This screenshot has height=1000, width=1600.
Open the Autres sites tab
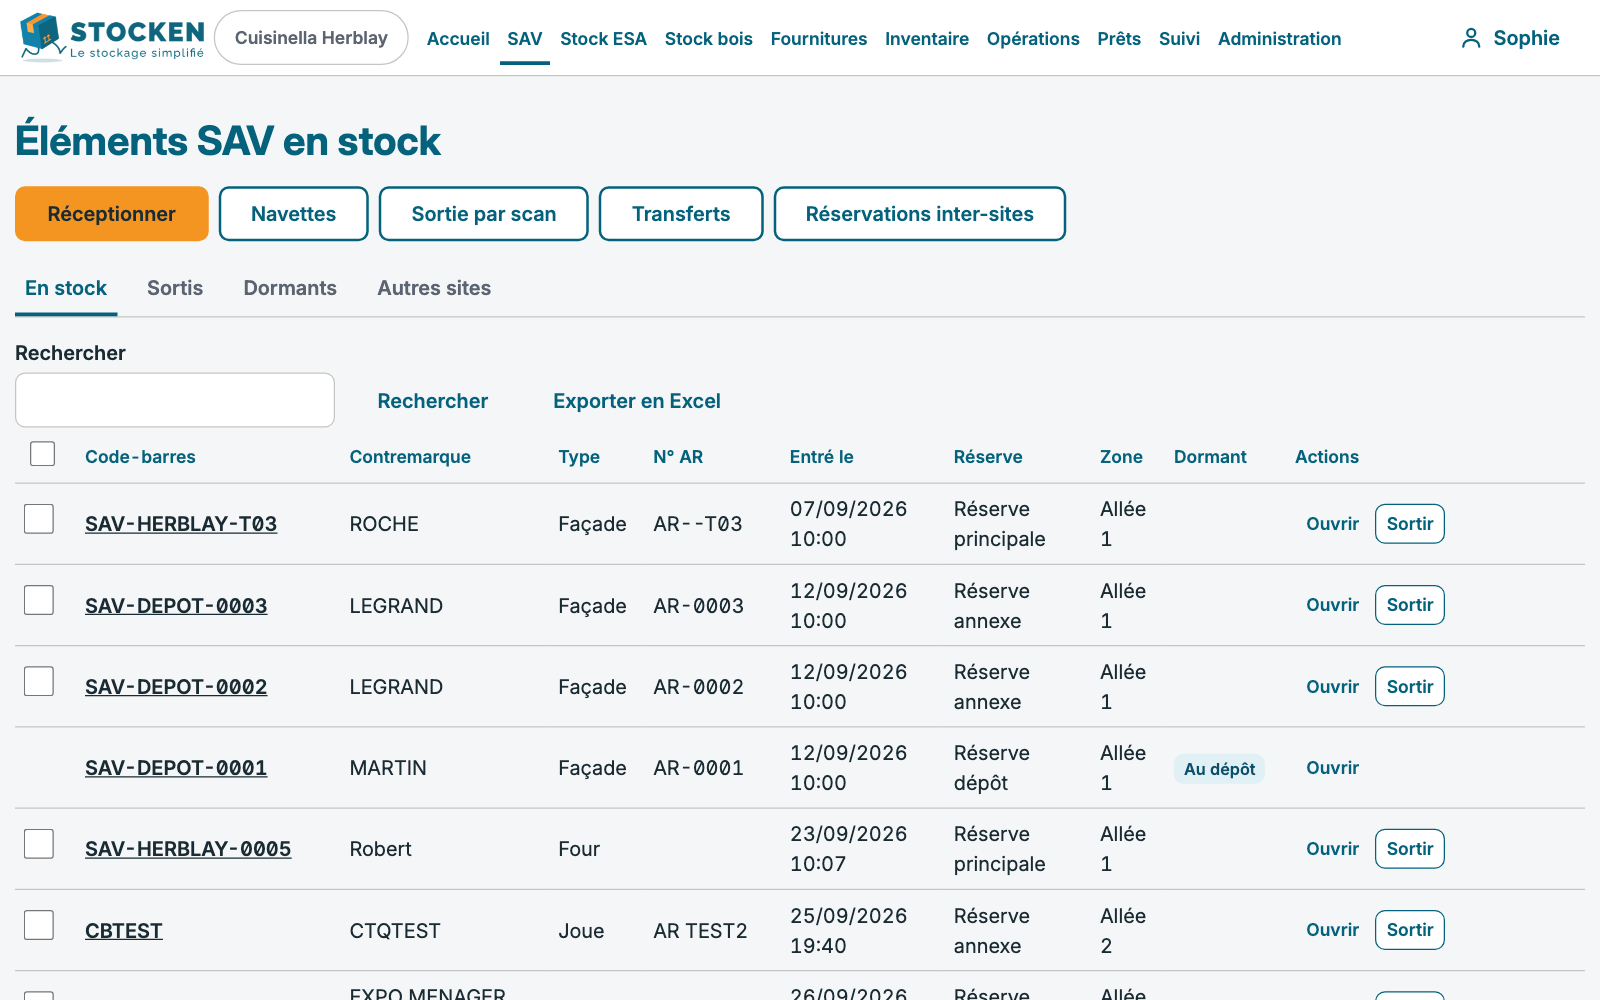[434, 288]
